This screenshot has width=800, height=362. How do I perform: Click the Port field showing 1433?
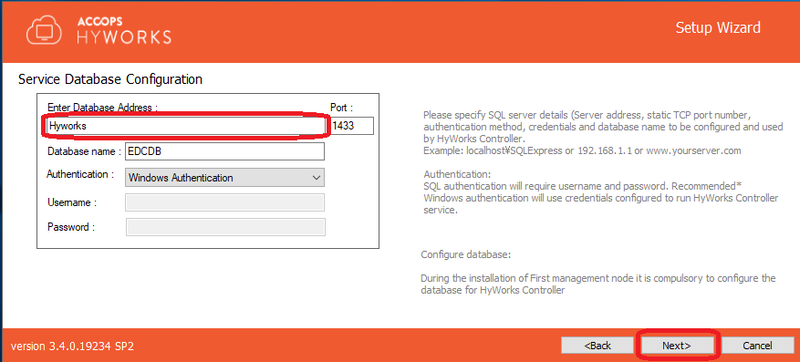pos(352,126)
